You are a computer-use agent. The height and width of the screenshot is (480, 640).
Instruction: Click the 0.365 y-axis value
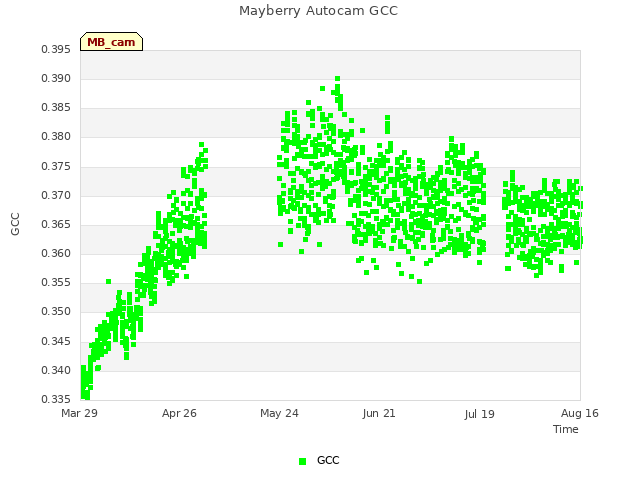click(56, 224)
